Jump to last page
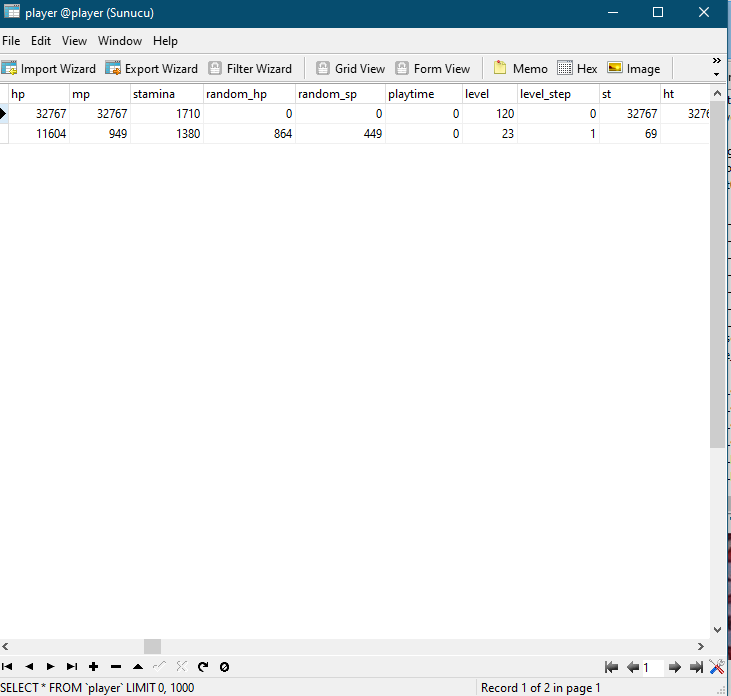 696,667
